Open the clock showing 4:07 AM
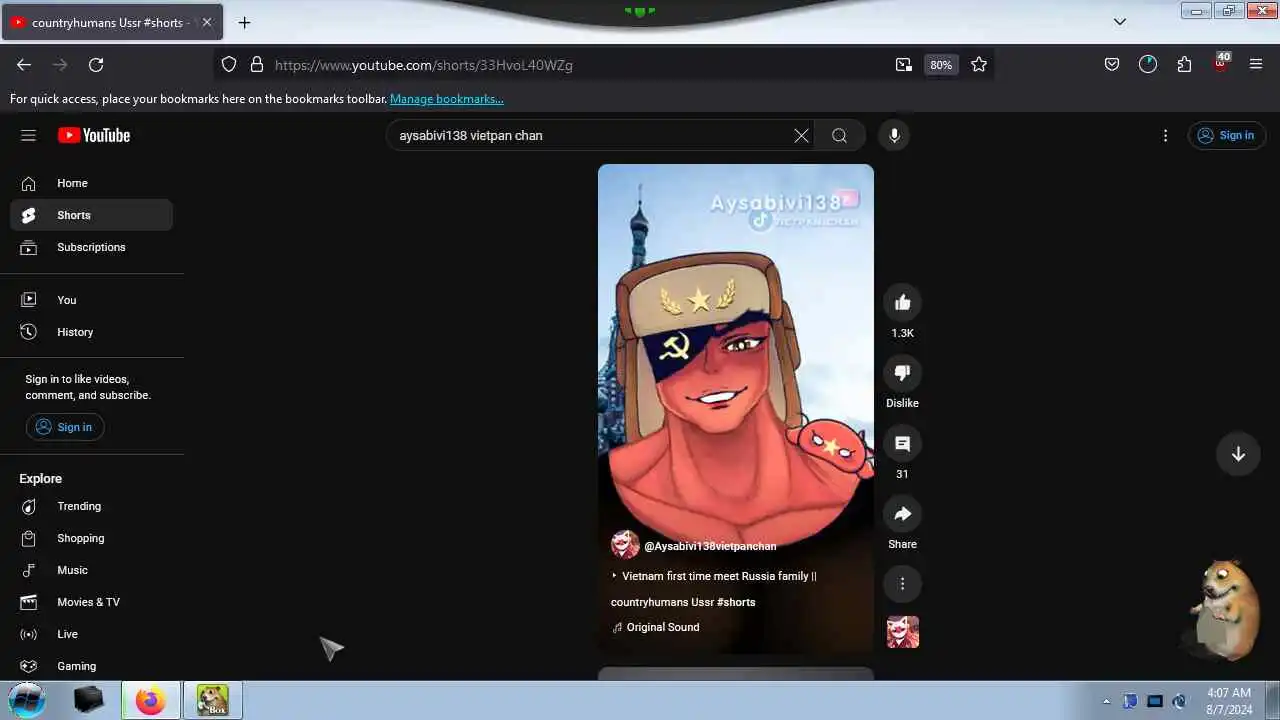Image resolution: width=1280 pixels, height=720 pixels. pyautogui.click(x=1229, y=700)
